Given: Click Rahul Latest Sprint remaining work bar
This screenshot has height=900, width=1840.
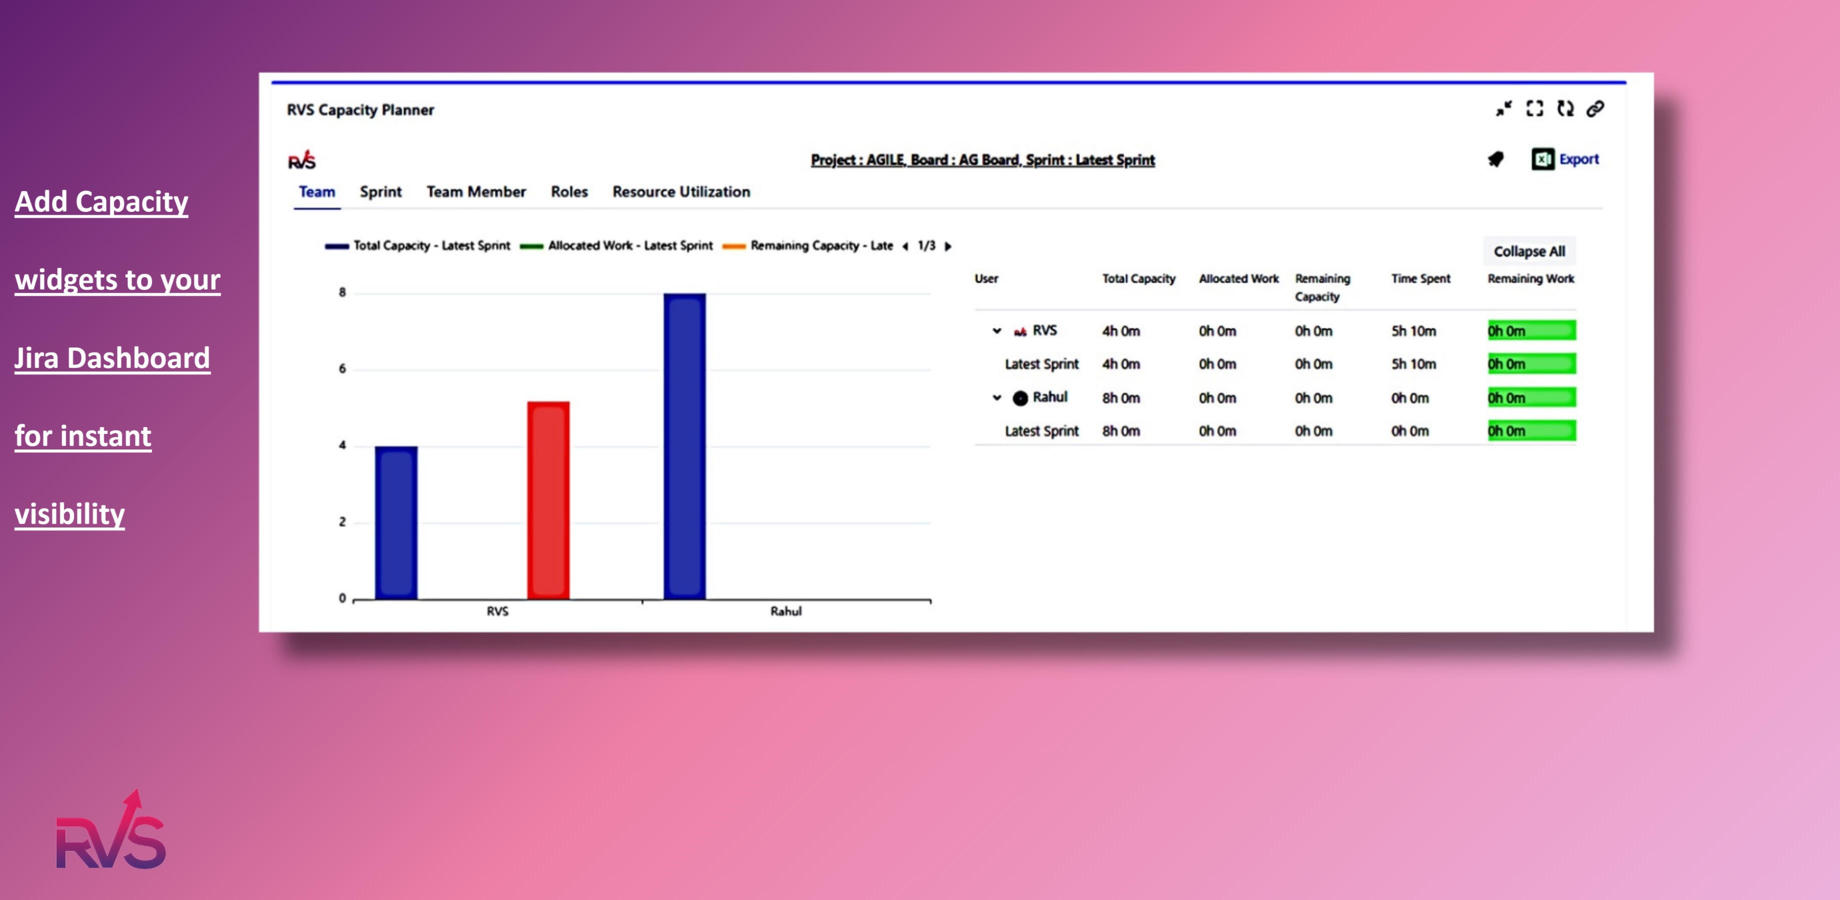Looking at the screenshot, I should tap(1531, 431).
